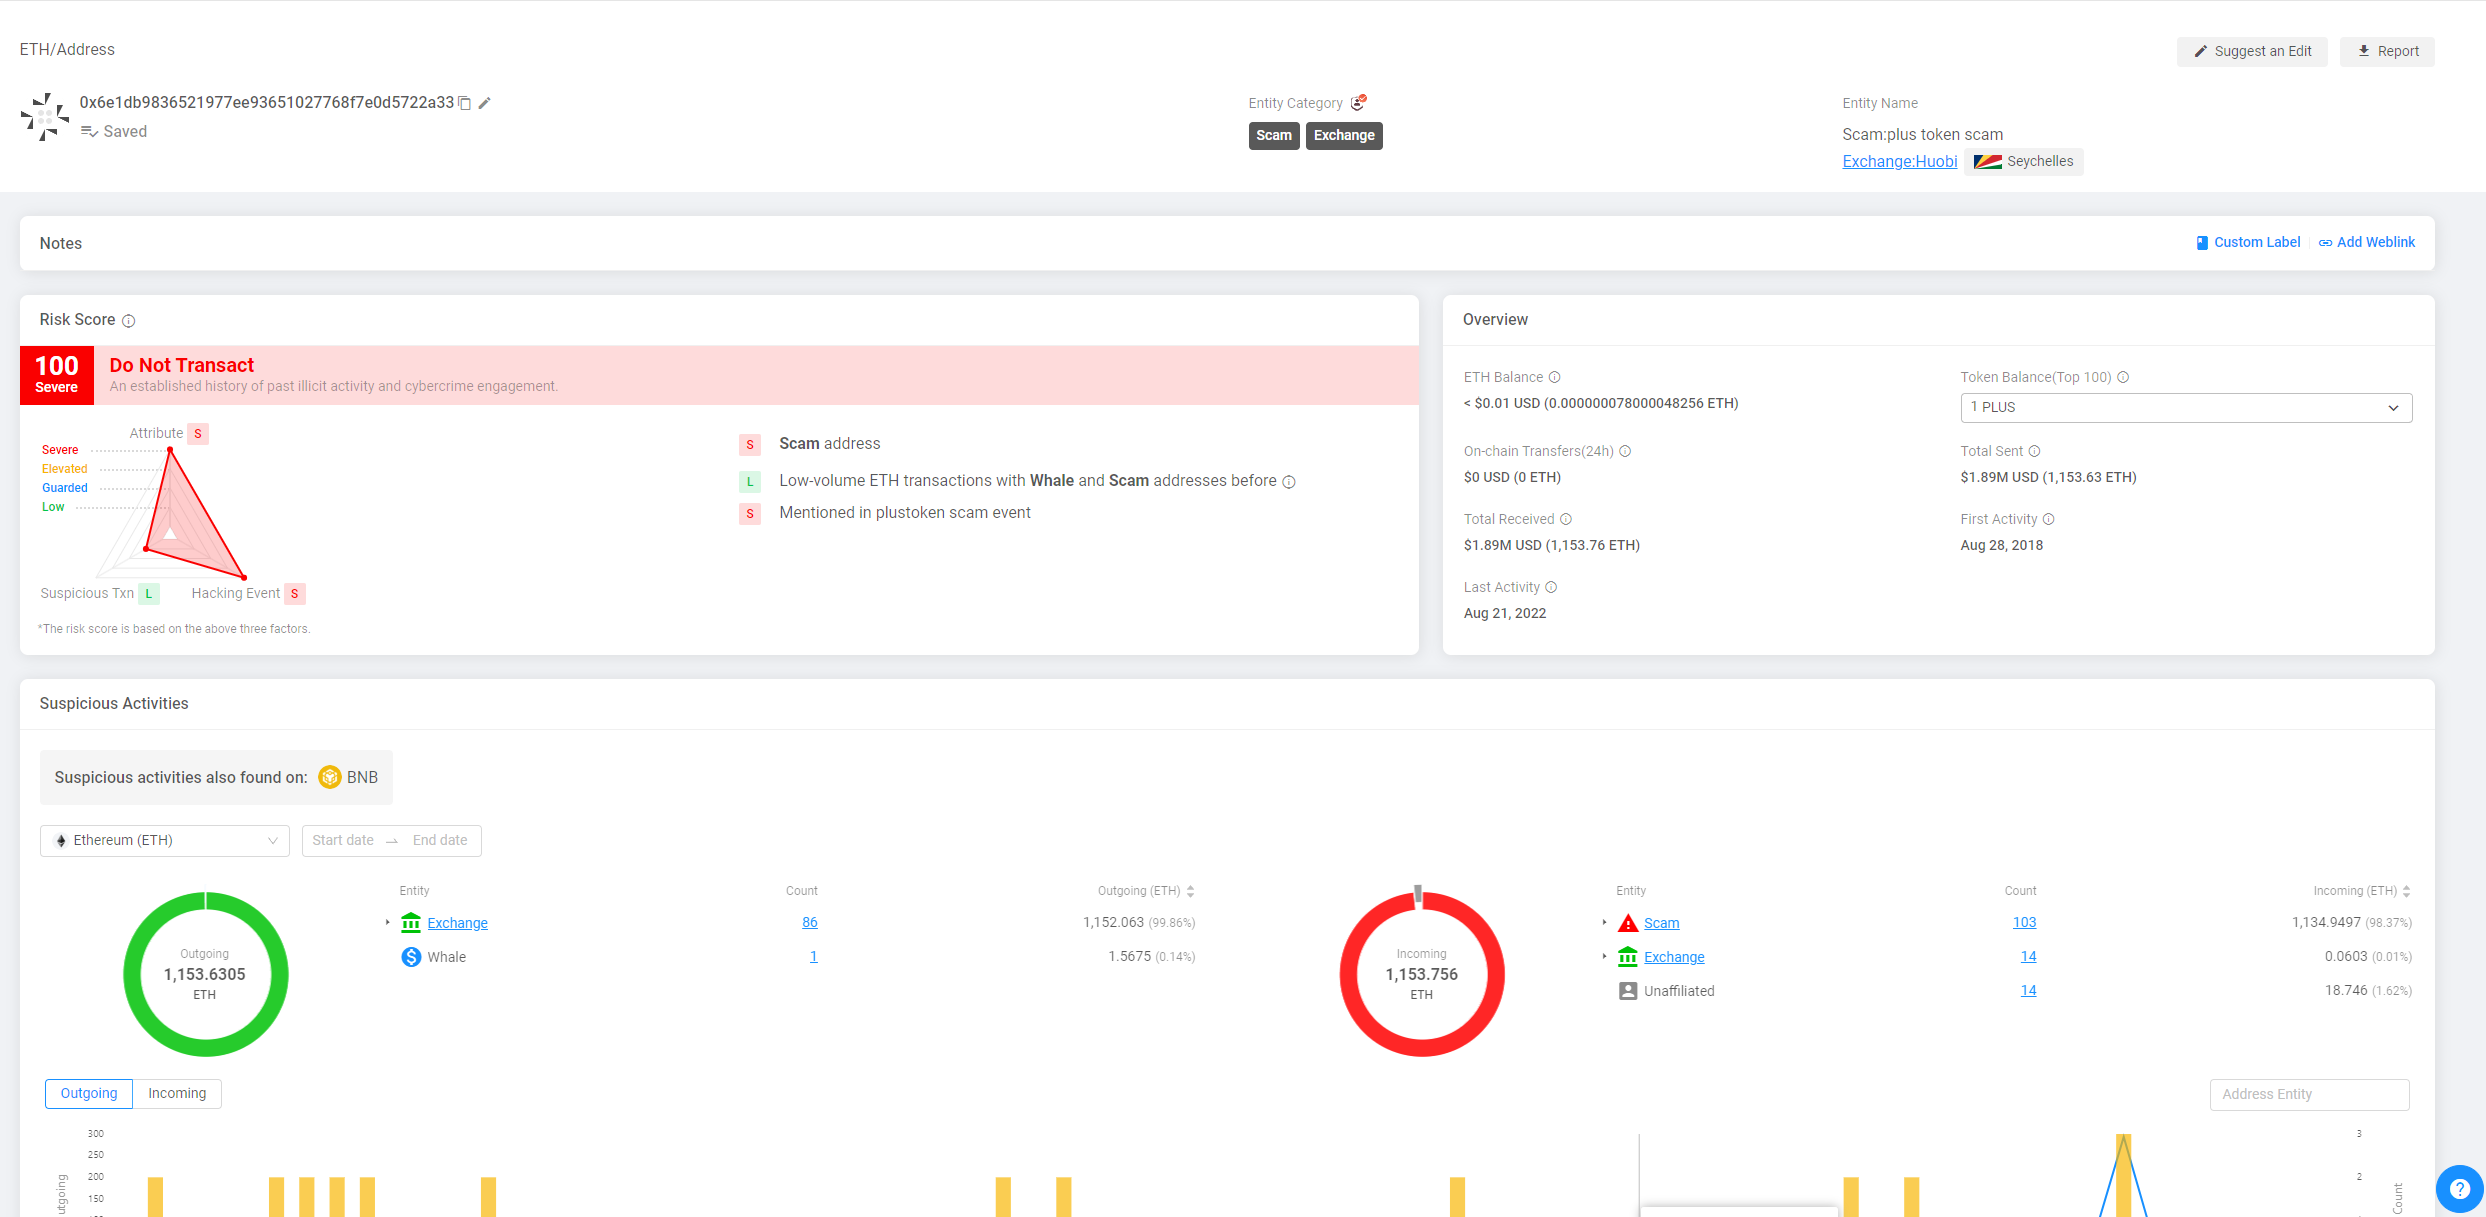The image size is (2486, 1217).
Task: Open Scam count 103 link
Action: click(2025, 923)
